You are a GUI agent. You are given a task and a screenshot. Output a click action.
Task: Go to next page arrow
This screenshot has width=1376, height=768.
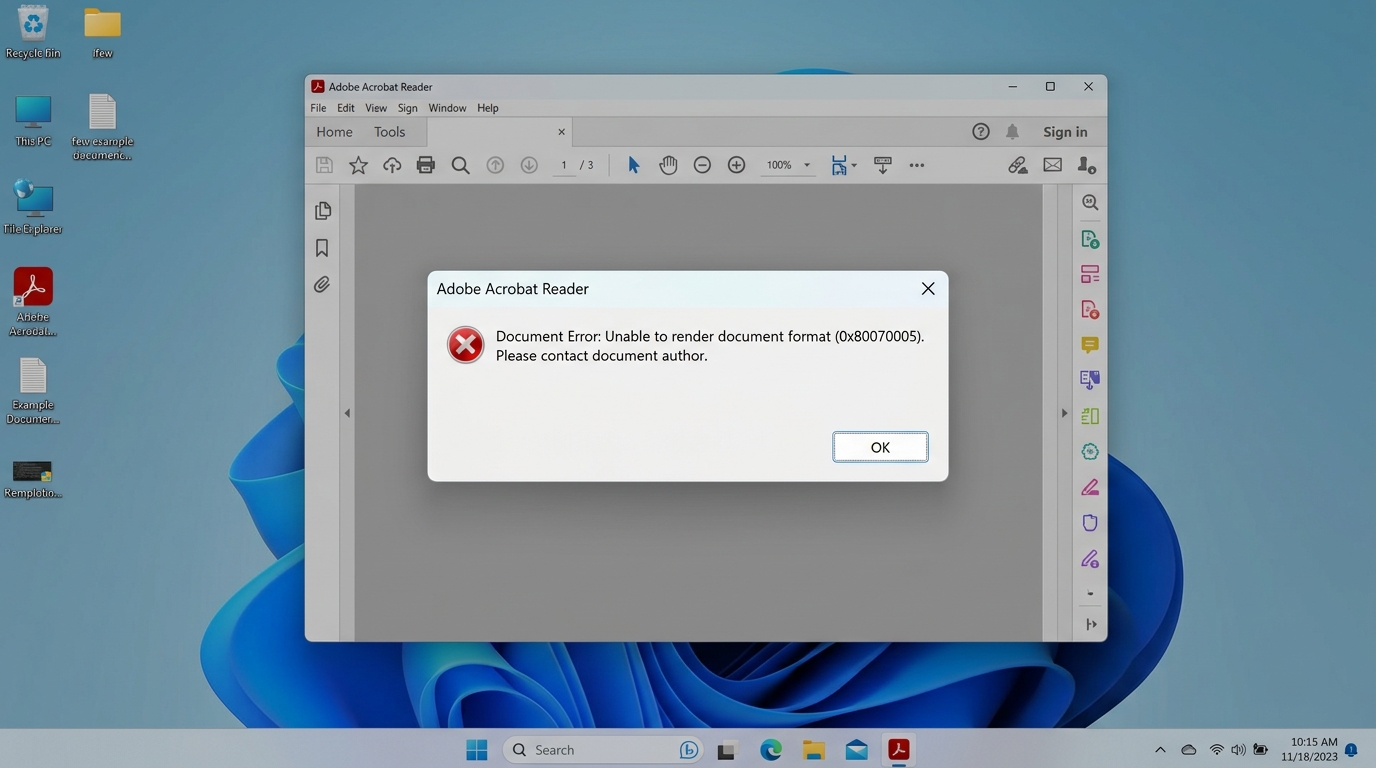pyautogui.click(x=529, y=165)
